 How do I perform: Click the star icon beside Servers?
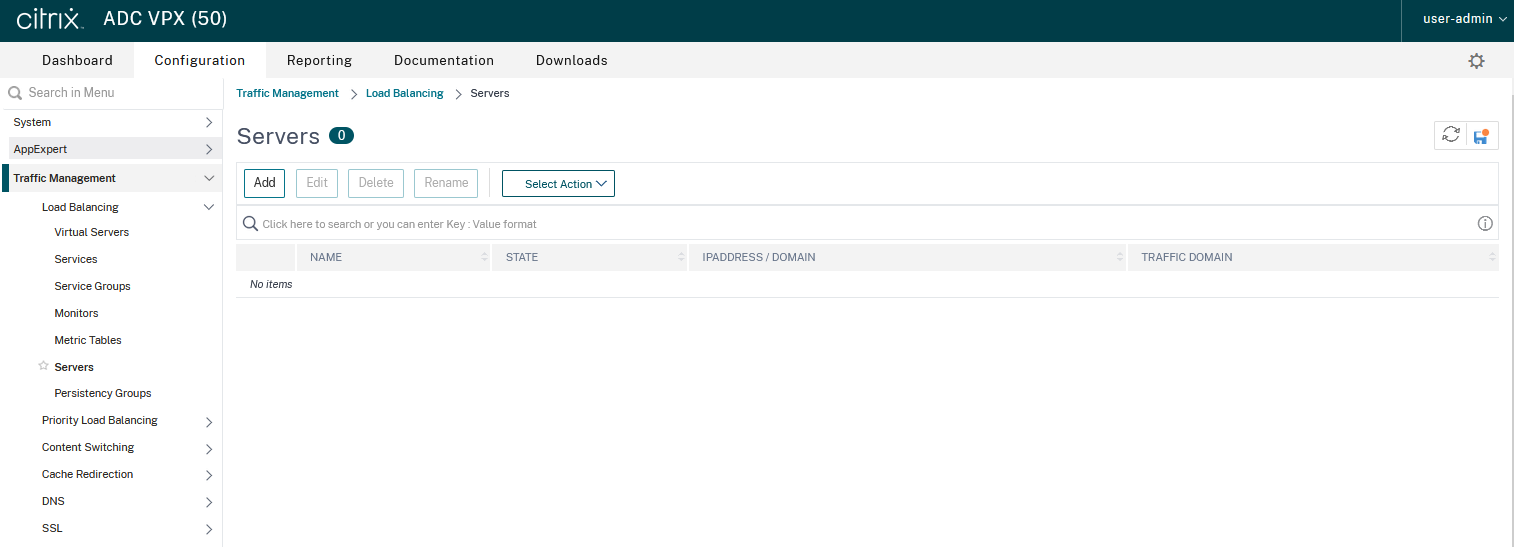(43, 366)
